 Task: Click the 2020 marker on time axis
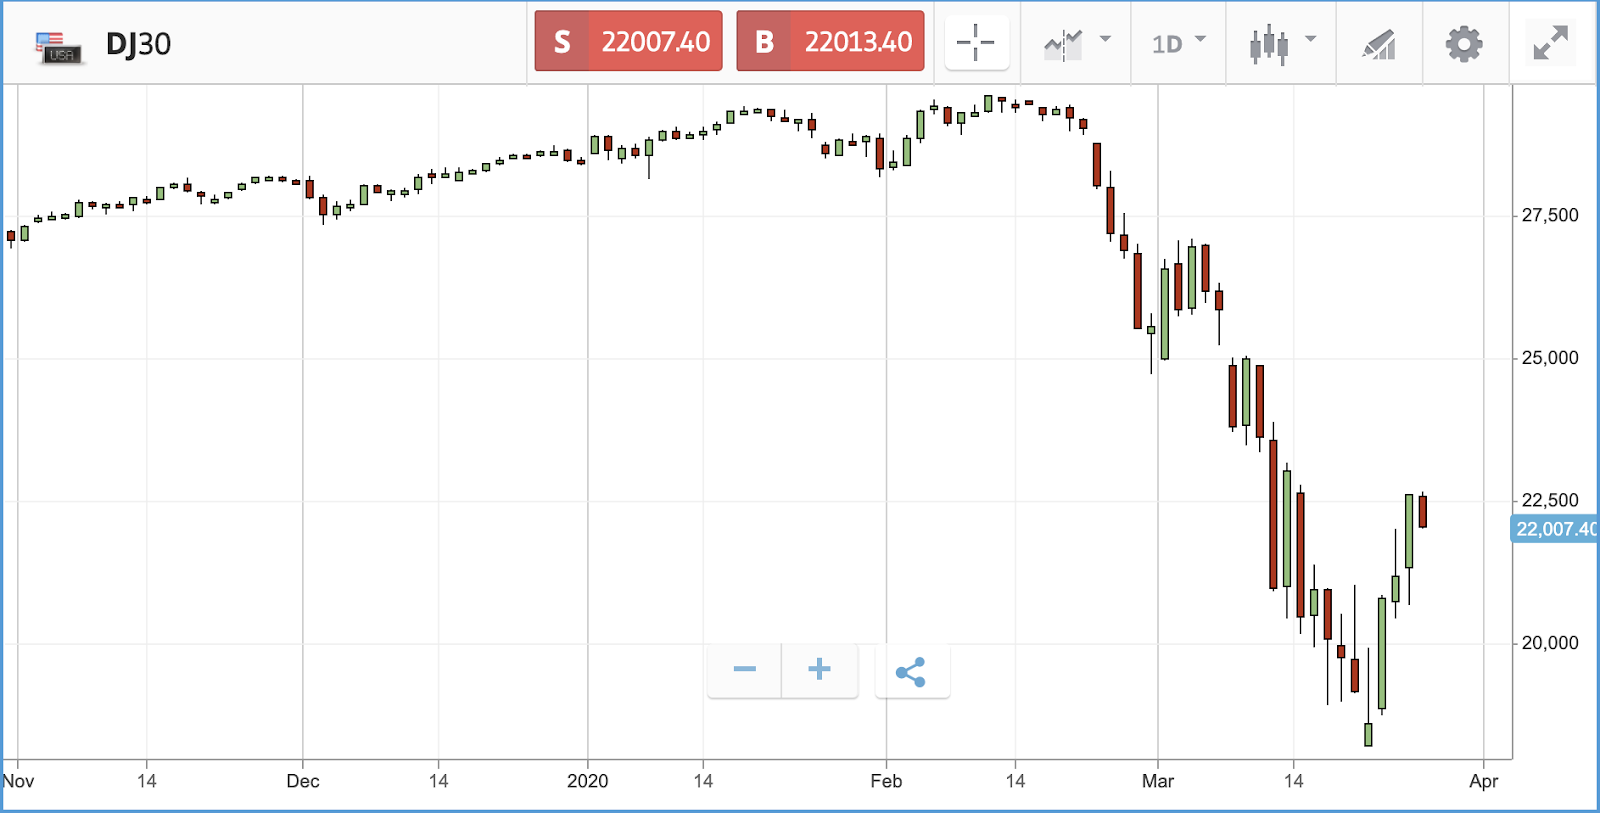point(588,781)
